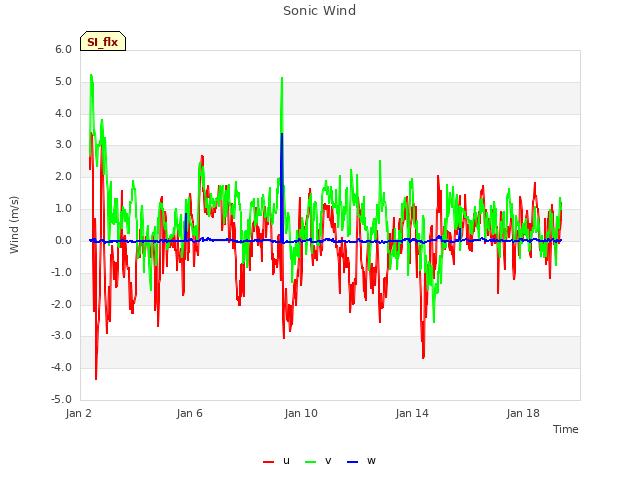
Task: Click the Jan 10 axis label
Action: (x=301, y=413)
